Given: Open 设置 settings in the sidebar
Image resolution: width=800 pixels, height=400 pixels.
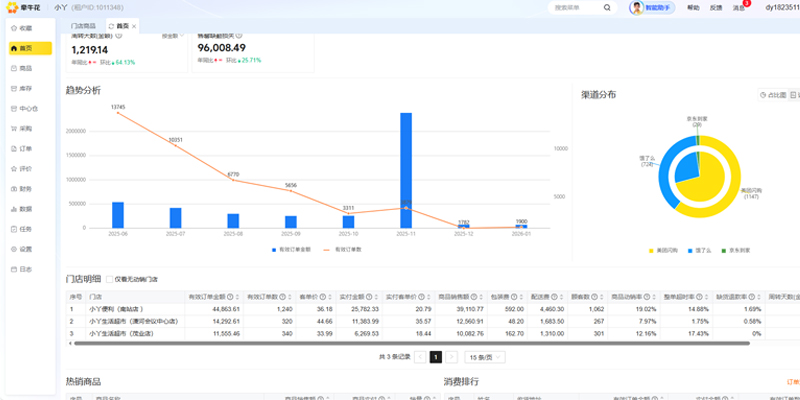Looking at the screenshot, I should pos(25,248).
